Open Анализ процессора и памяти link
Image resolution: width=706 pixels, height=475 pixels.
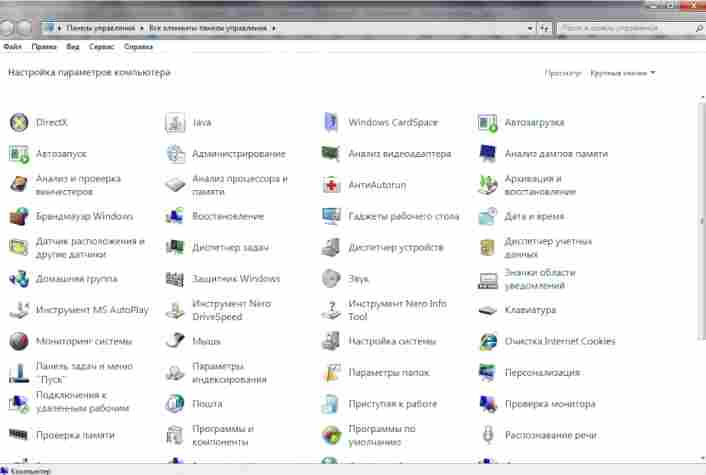point(240,185)
